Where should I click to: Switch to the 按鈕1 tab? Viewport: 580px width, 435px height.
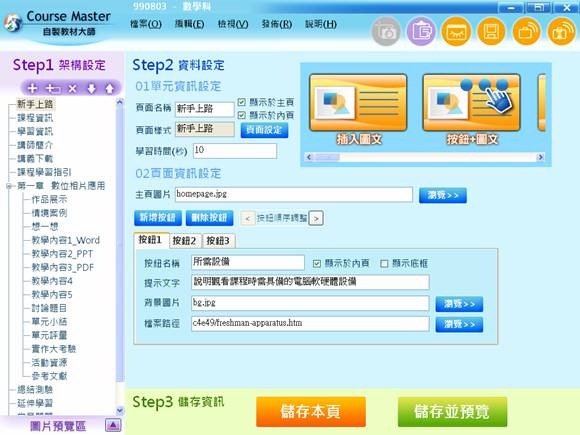click(151, 240)
